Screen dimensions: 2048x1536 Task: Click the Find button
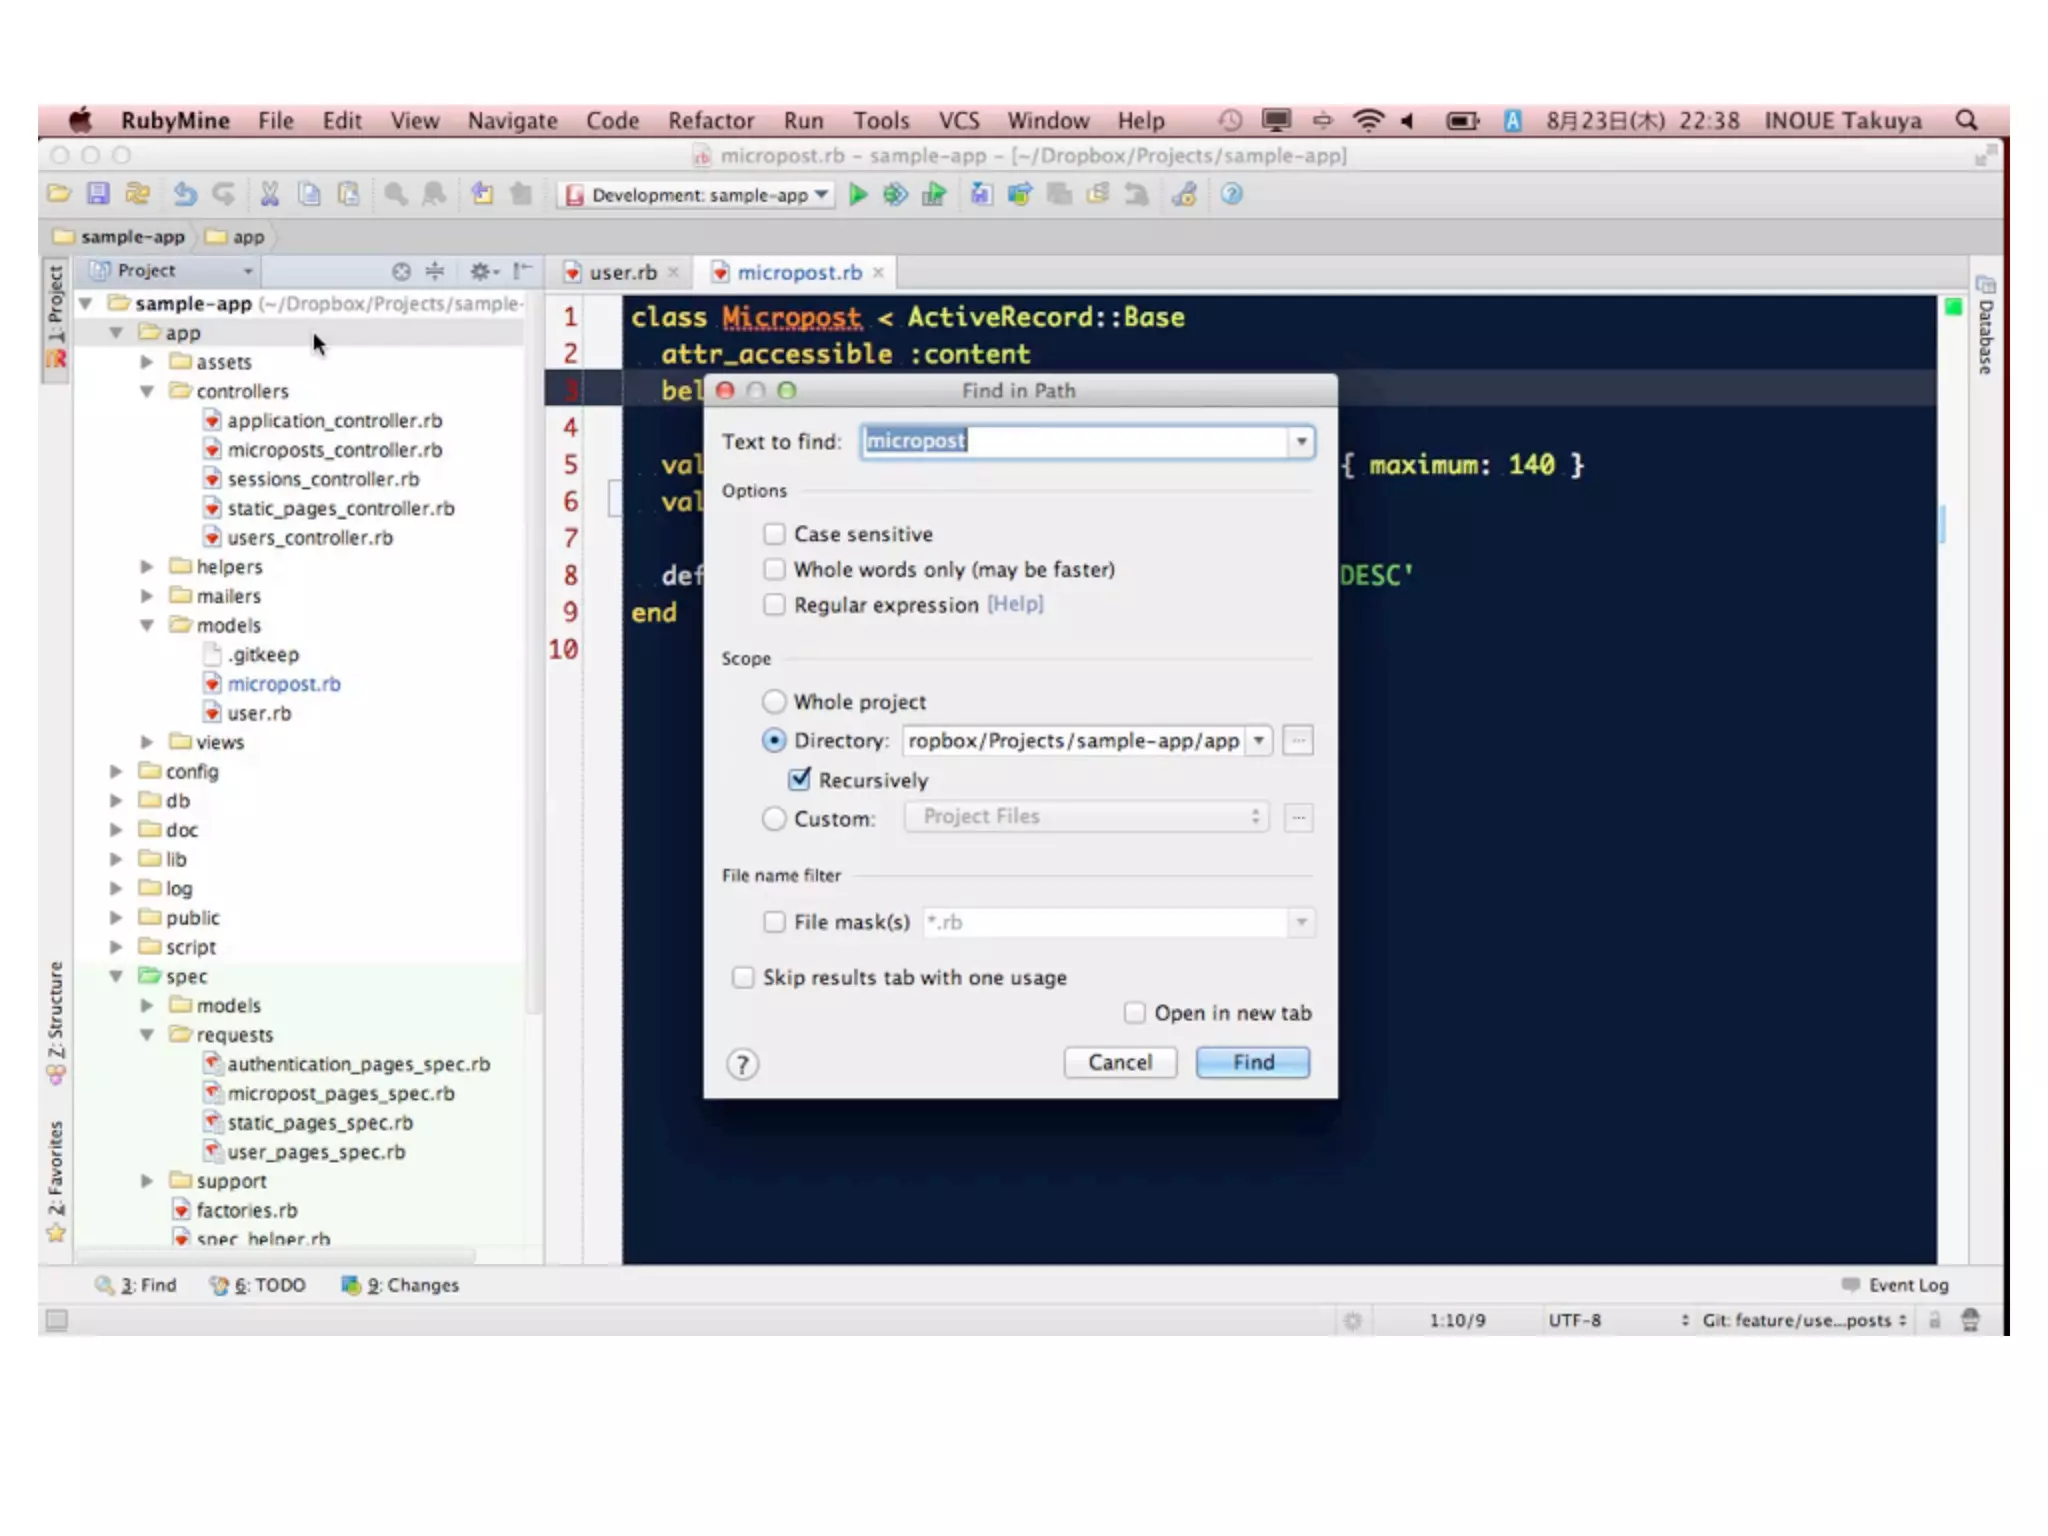1252,1062
